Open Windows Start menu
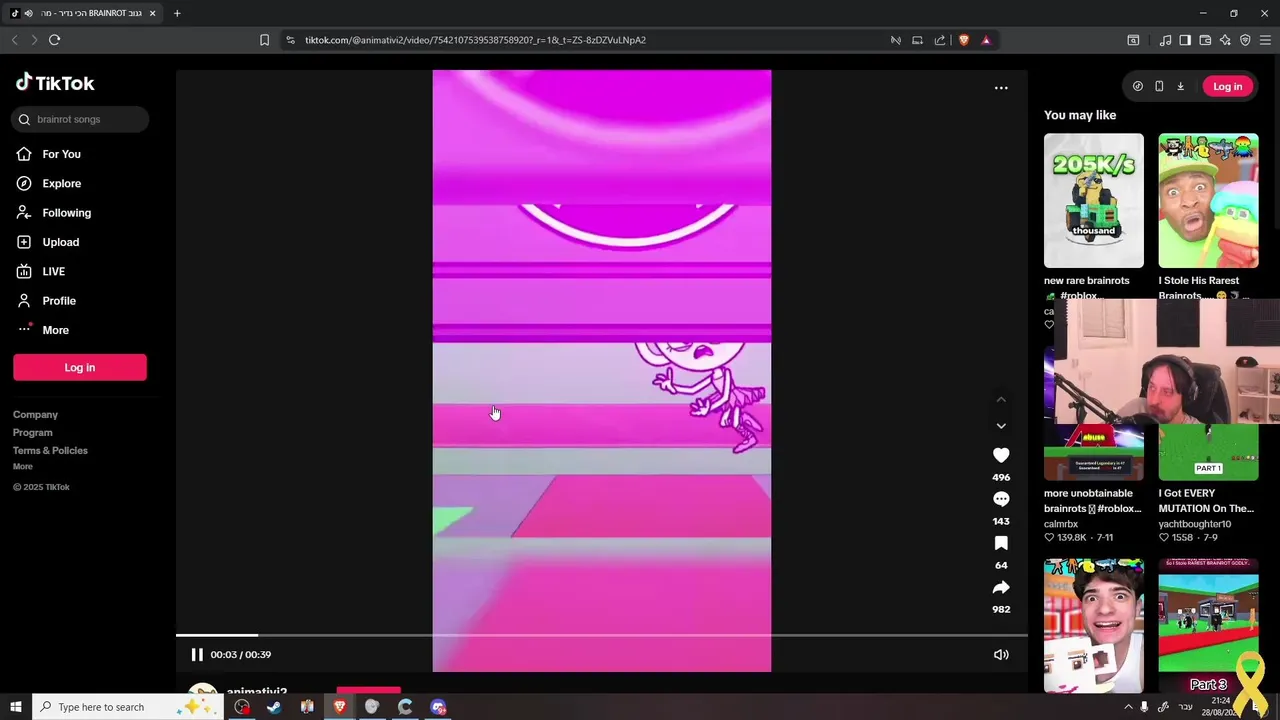 click(15, 707)
